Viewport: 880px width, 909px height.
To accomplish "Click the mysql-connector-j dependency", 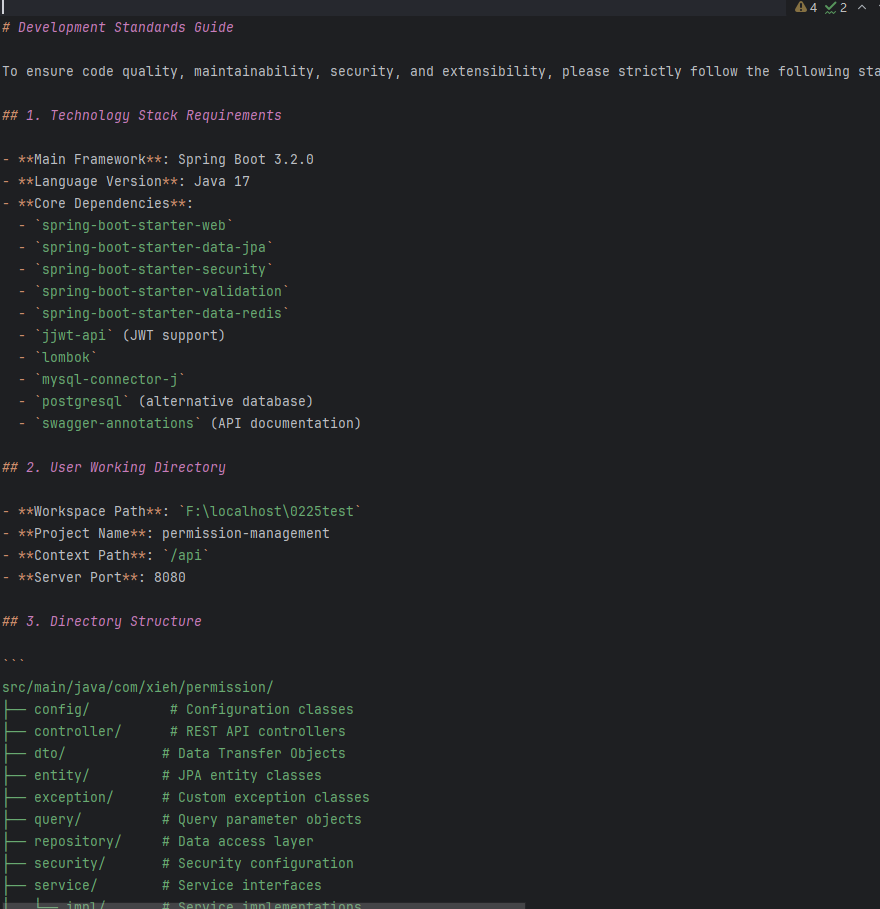I will [x=109, y=380].
